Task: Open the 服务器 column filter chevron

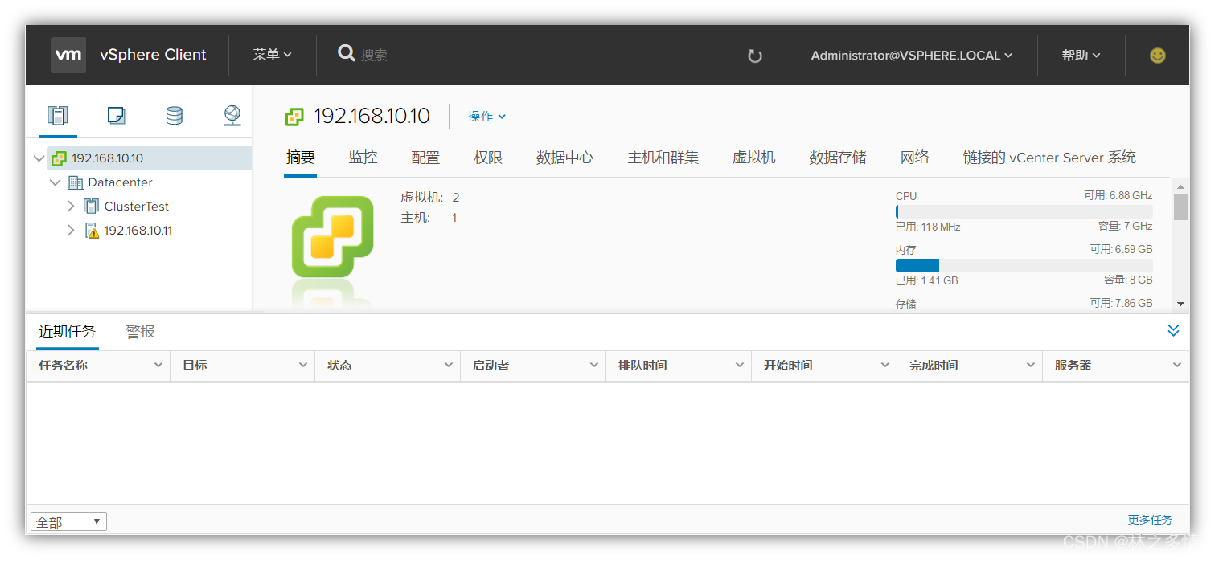Action: (x=1177, y=365)
